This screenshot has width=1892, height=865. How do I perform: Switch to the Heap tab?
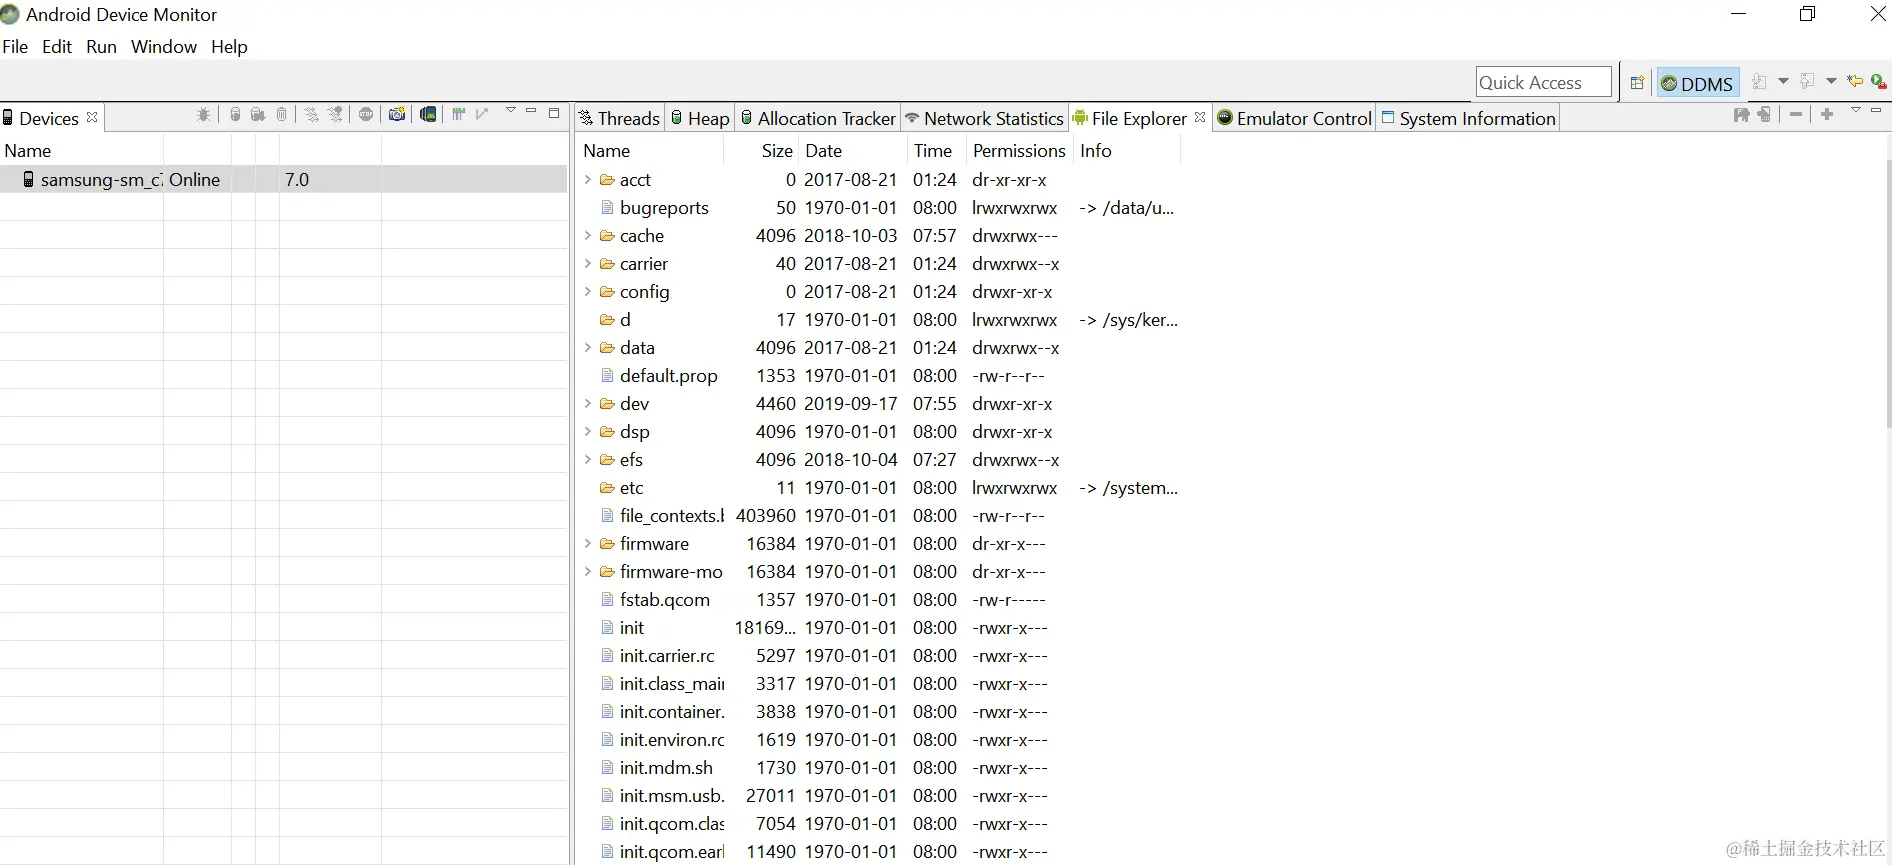tap(700, 118)
